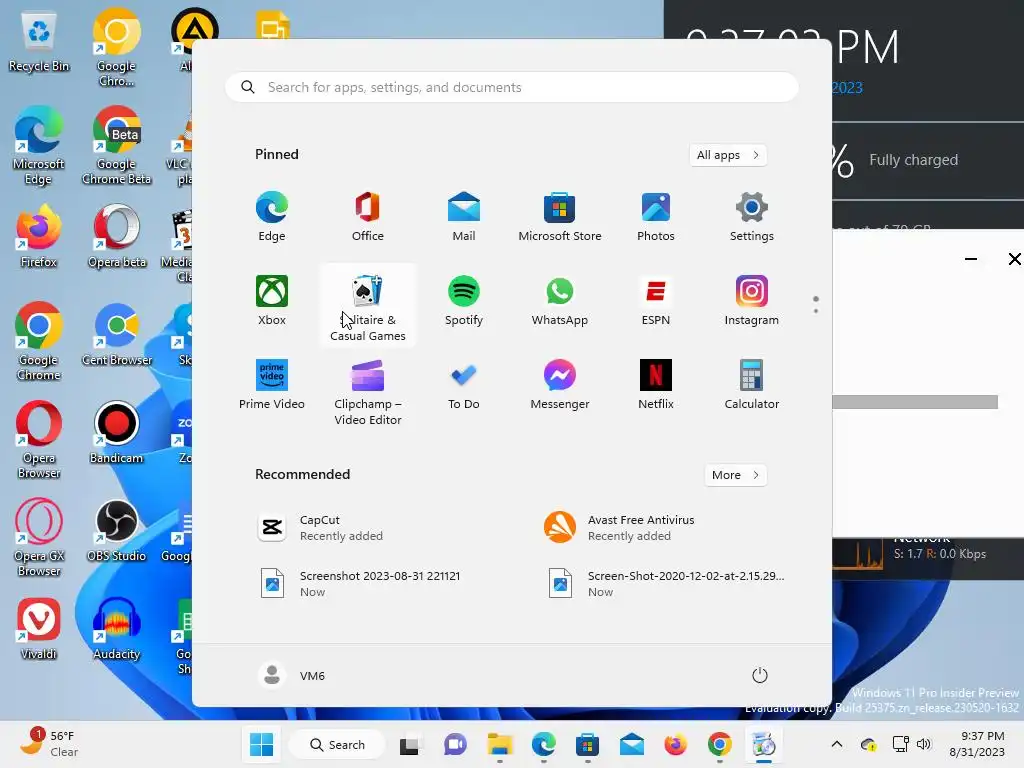
Task: Launch Messenger from pinned apps
Action: pos(560,385)
